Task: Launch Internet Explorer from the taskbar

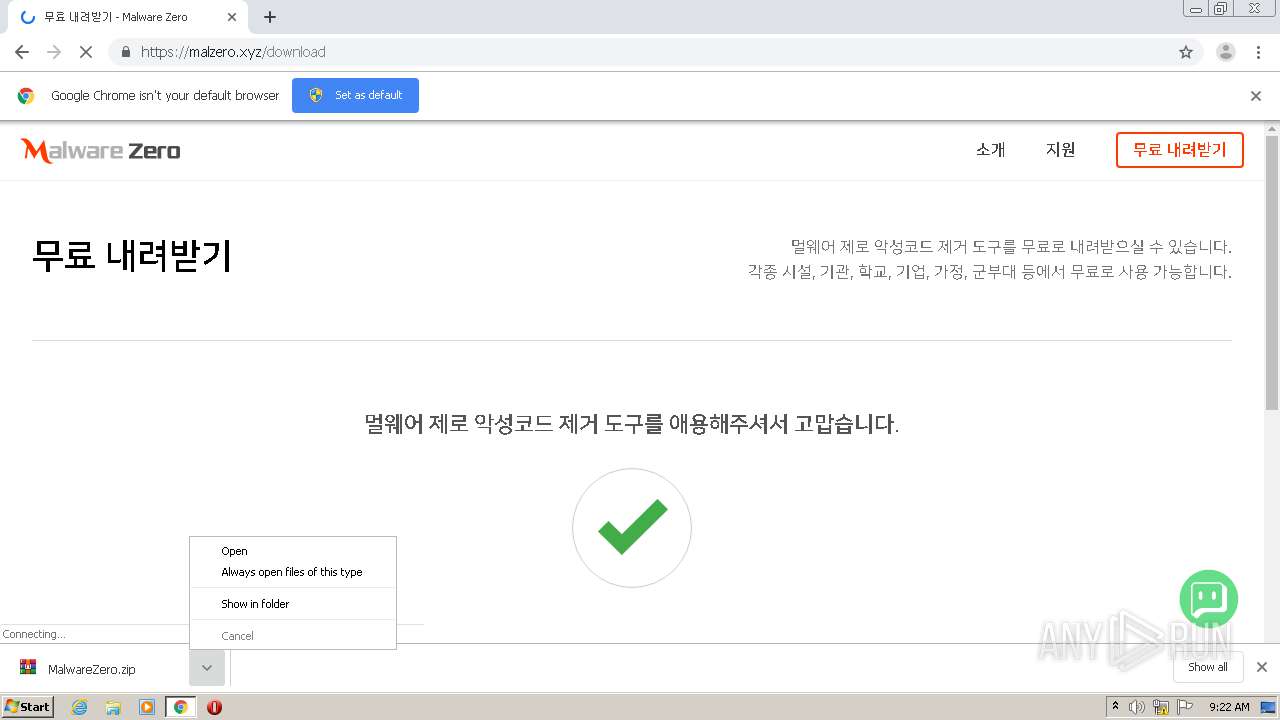Action: point(79,707)
